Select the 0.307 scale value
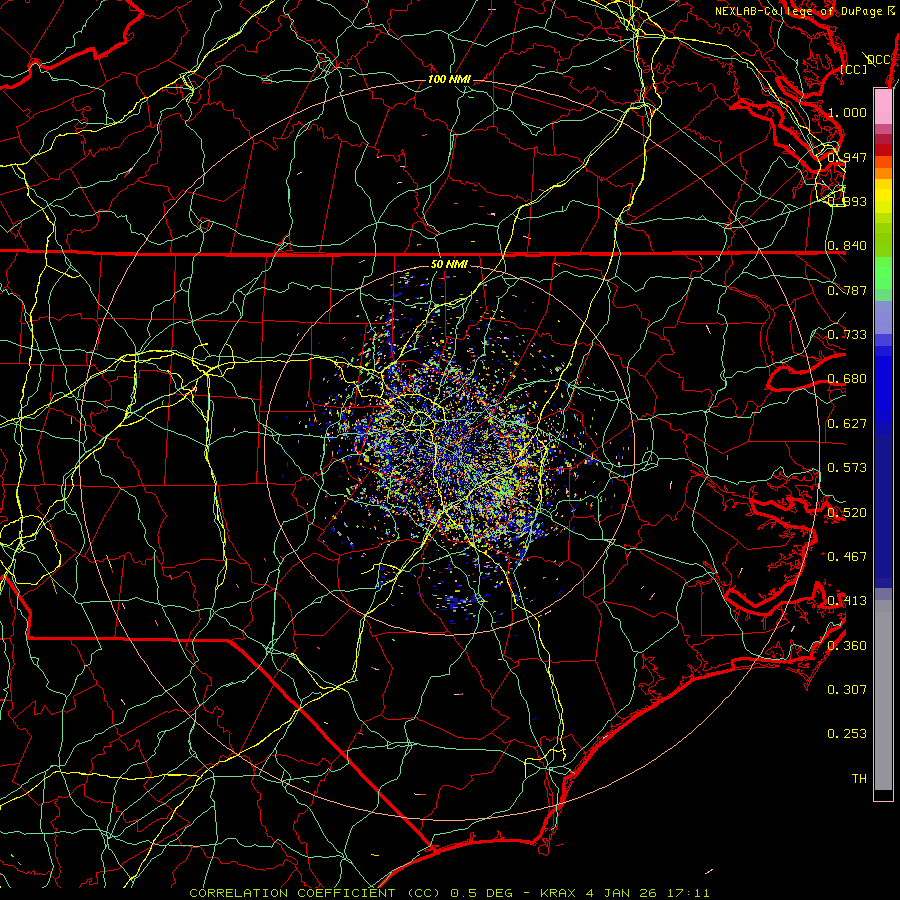 click(847, 689)
